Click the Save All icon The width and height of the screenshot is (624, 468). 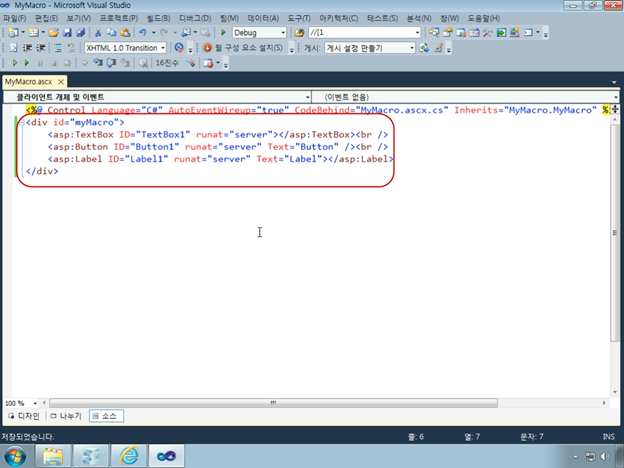click(x=81, y=33)
